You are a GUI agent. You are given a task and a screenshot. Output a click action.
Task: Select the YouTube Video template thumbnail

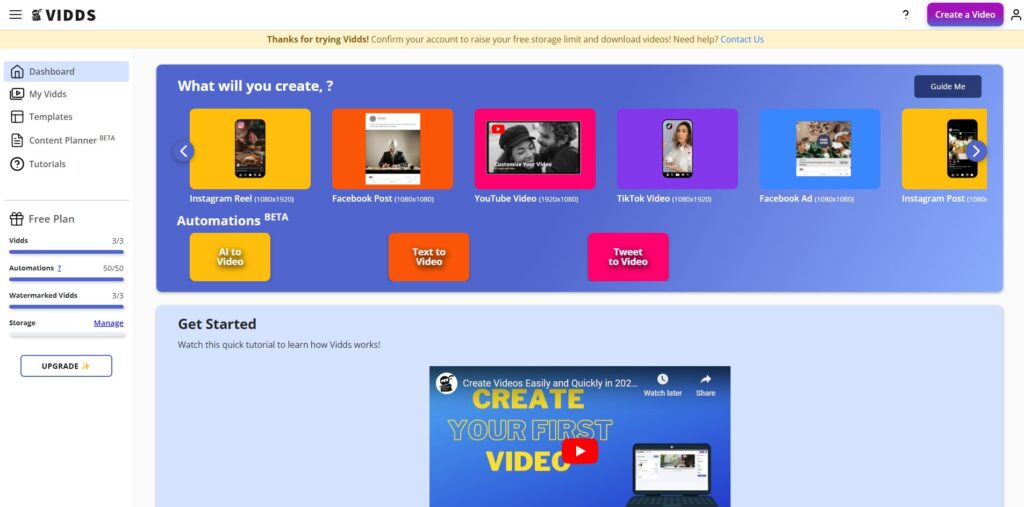click(534, 148)
